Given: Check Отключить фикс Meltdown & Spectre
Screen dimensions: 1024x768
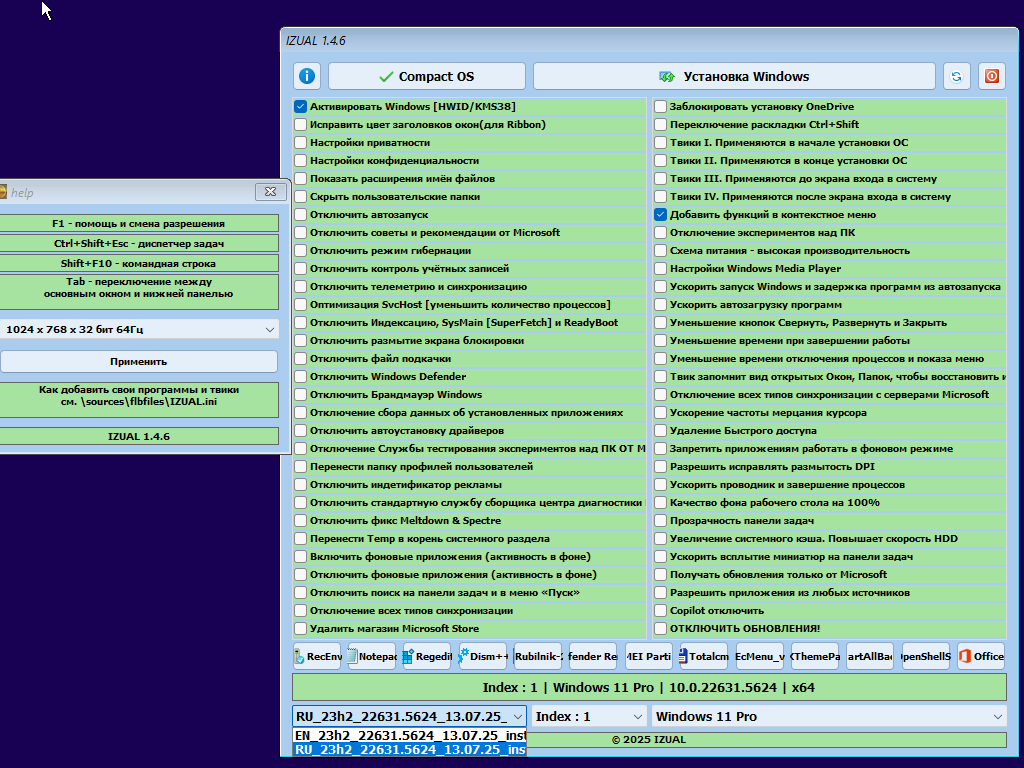Looking at the screenshot, I should click(300, 520).
